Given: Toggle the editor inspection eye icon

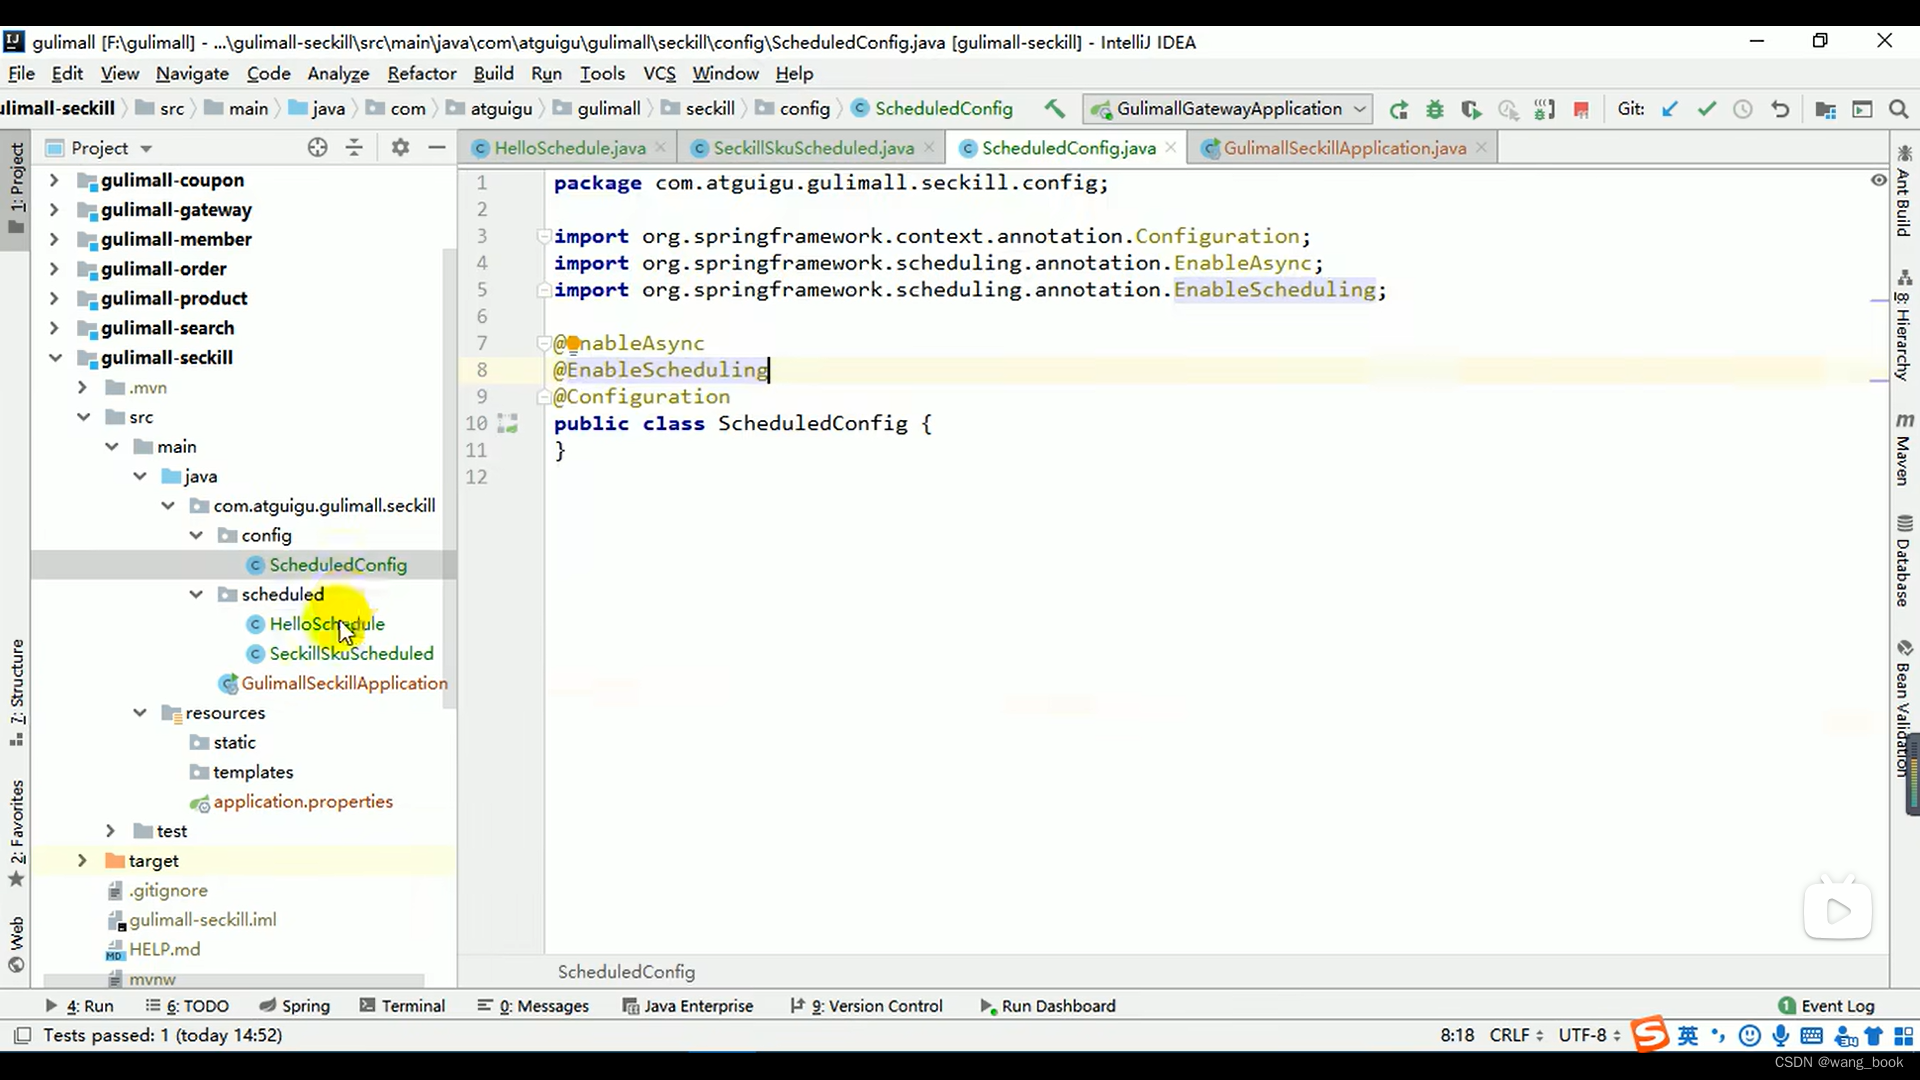Looking at the screenshot, I should (x=1878, y=180).
